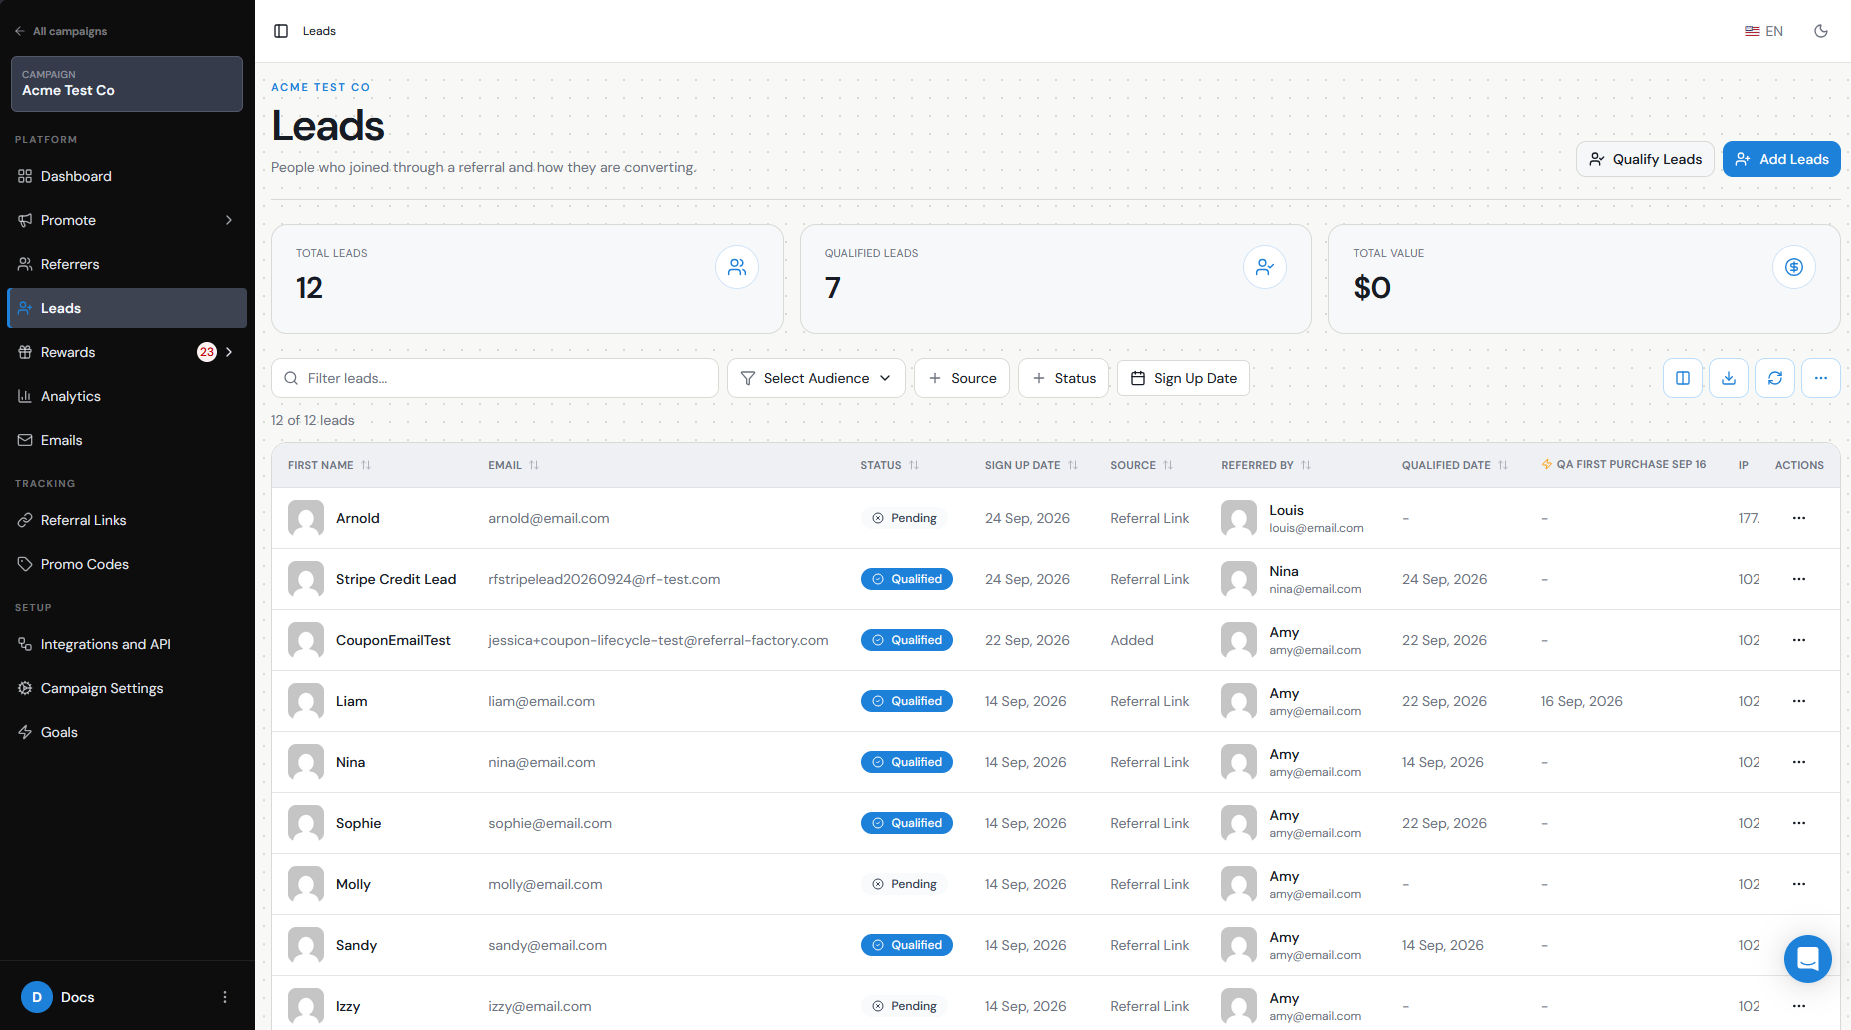Toggle column visibility icon
This screenshot has height=1030, width=1851.
tap(1683, 378)
